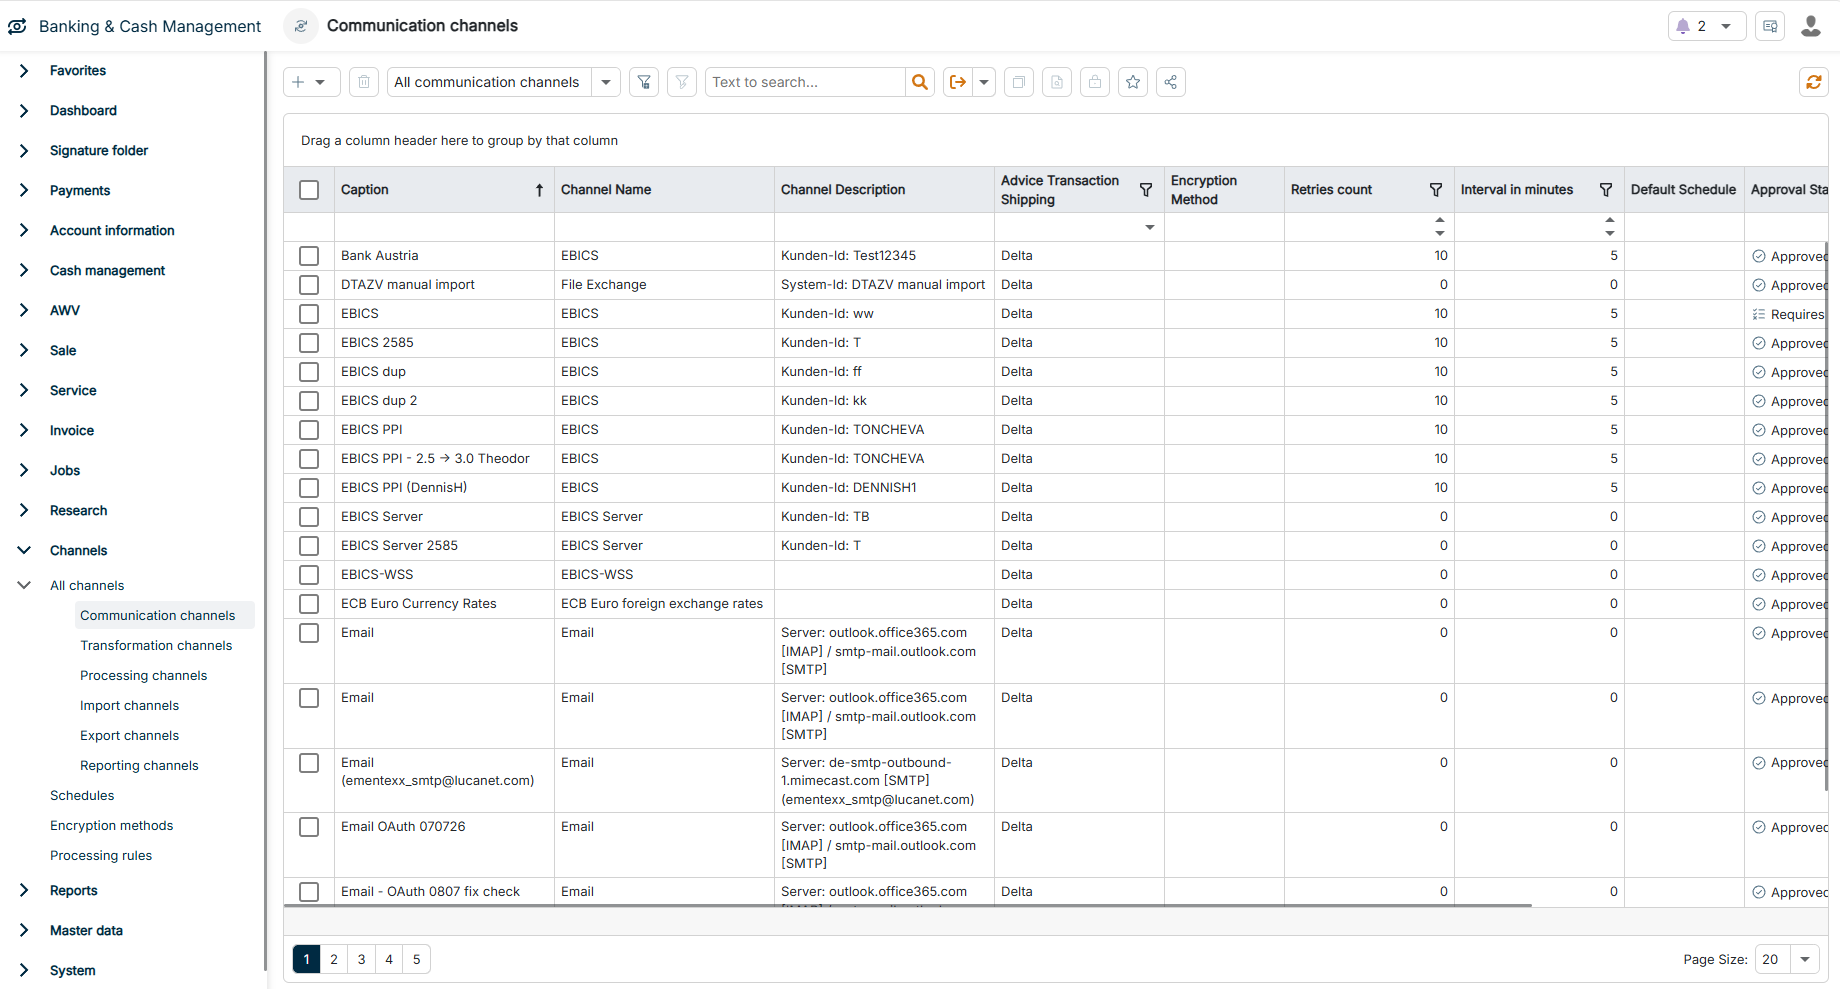This screenshot has height=989, width=1840.
Task: Click the Text to search input field
Action: click(805, 82)
